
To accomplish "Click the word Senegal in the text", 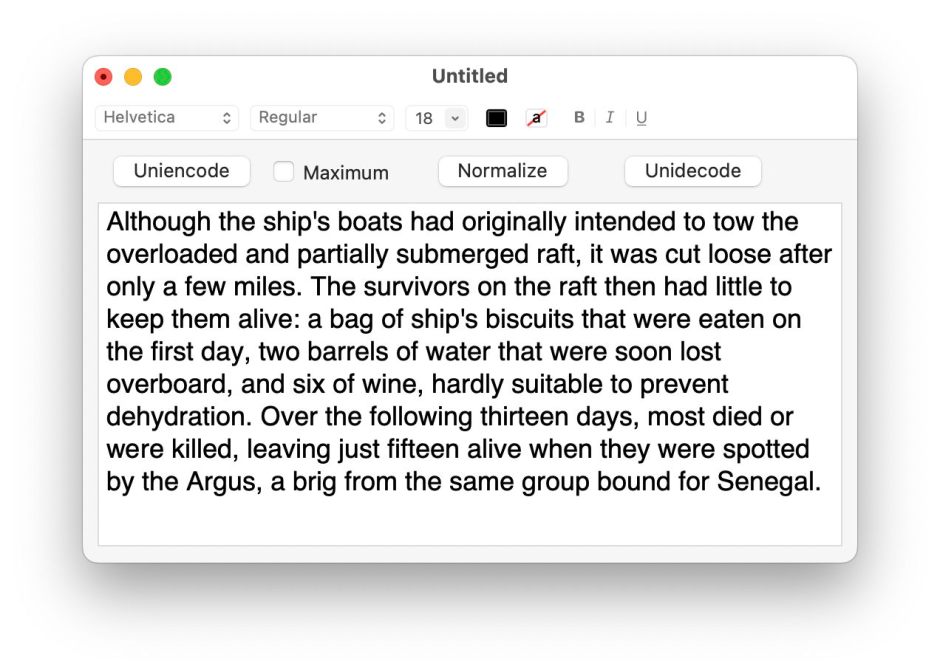I will pos(767,482).
